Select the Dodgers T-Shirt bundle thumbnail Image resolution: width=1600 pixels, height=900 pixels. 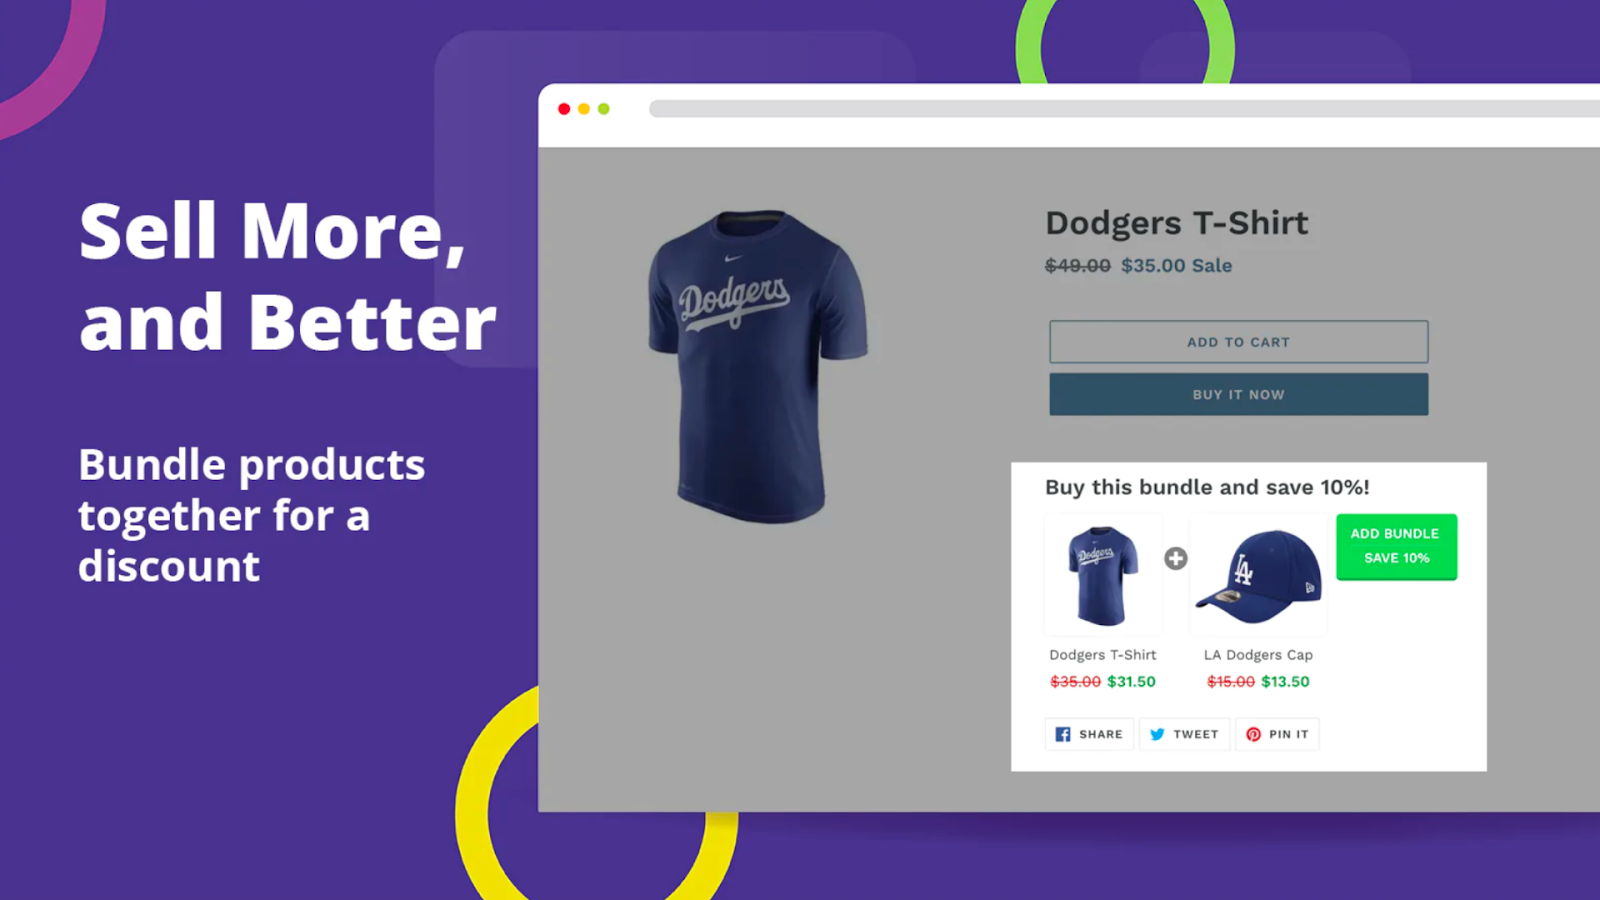click(x=1103, y=575)
